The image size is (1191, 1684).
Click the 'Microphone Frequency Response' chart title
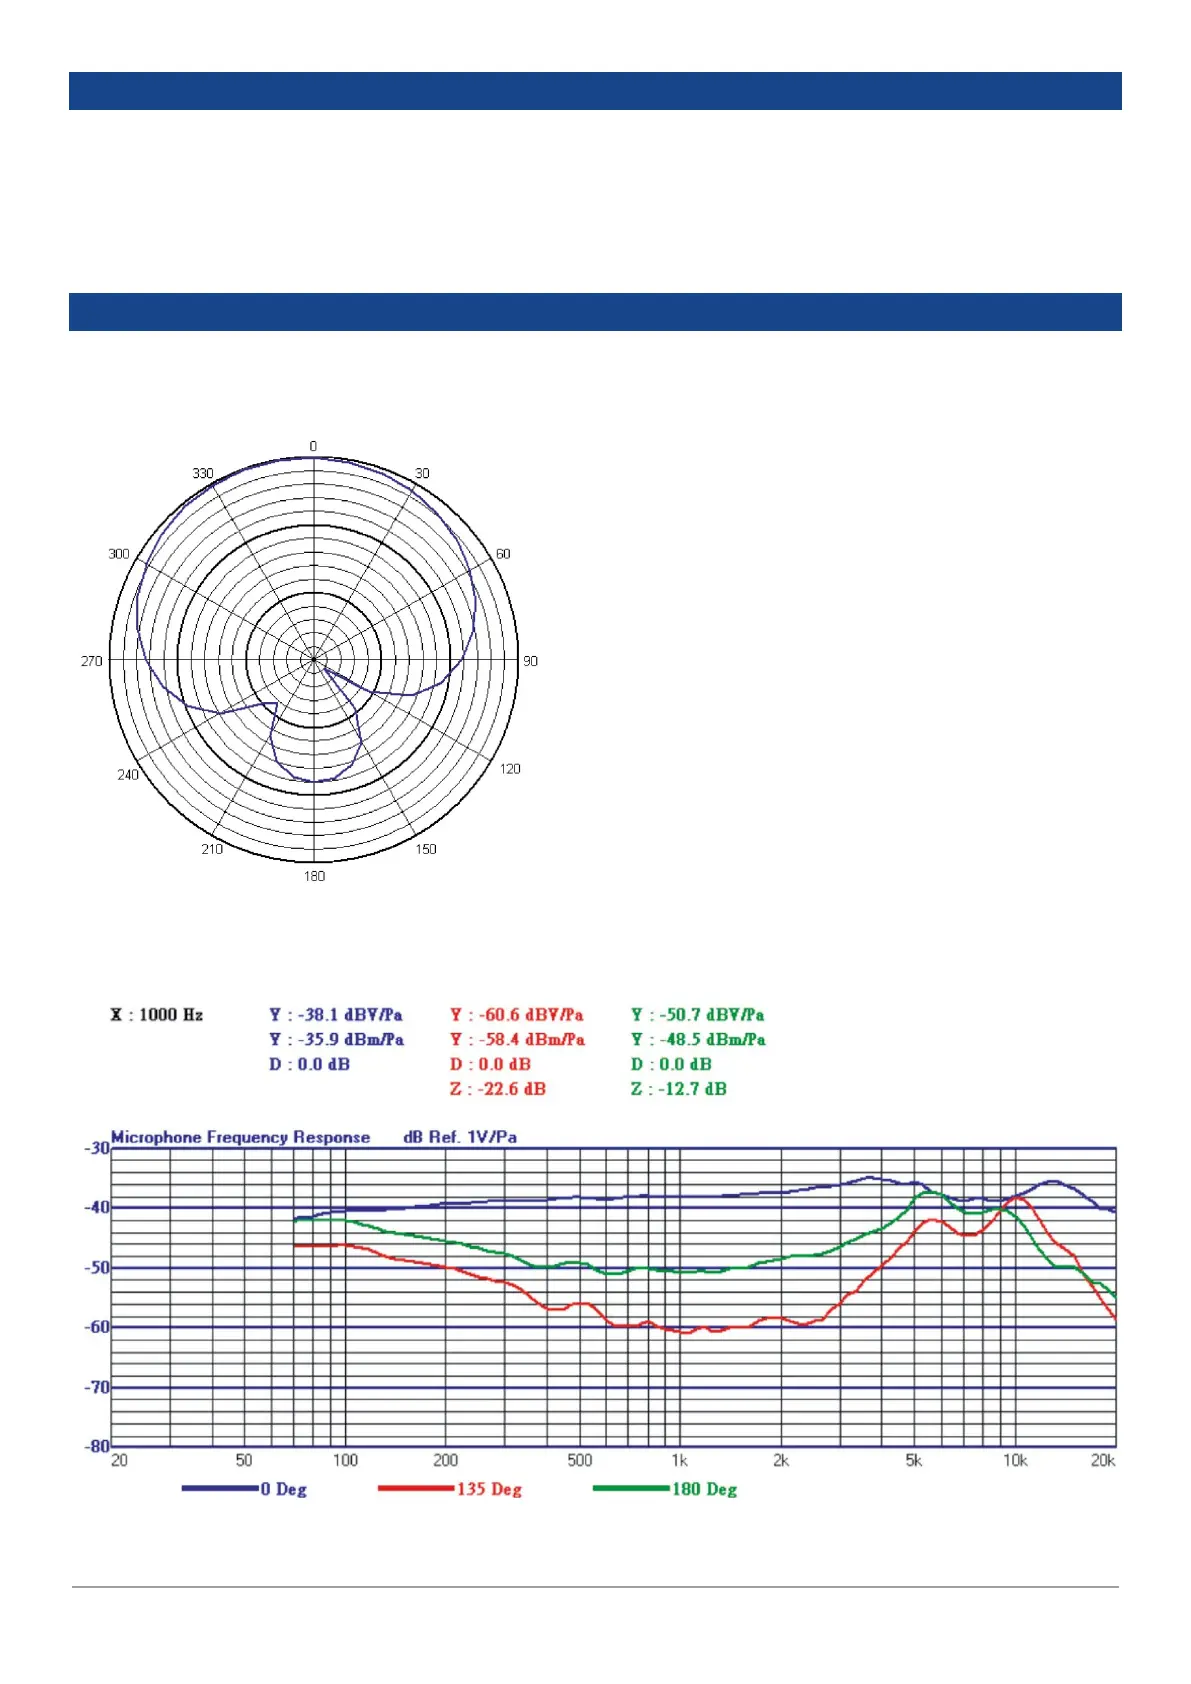click(240, 1137)
